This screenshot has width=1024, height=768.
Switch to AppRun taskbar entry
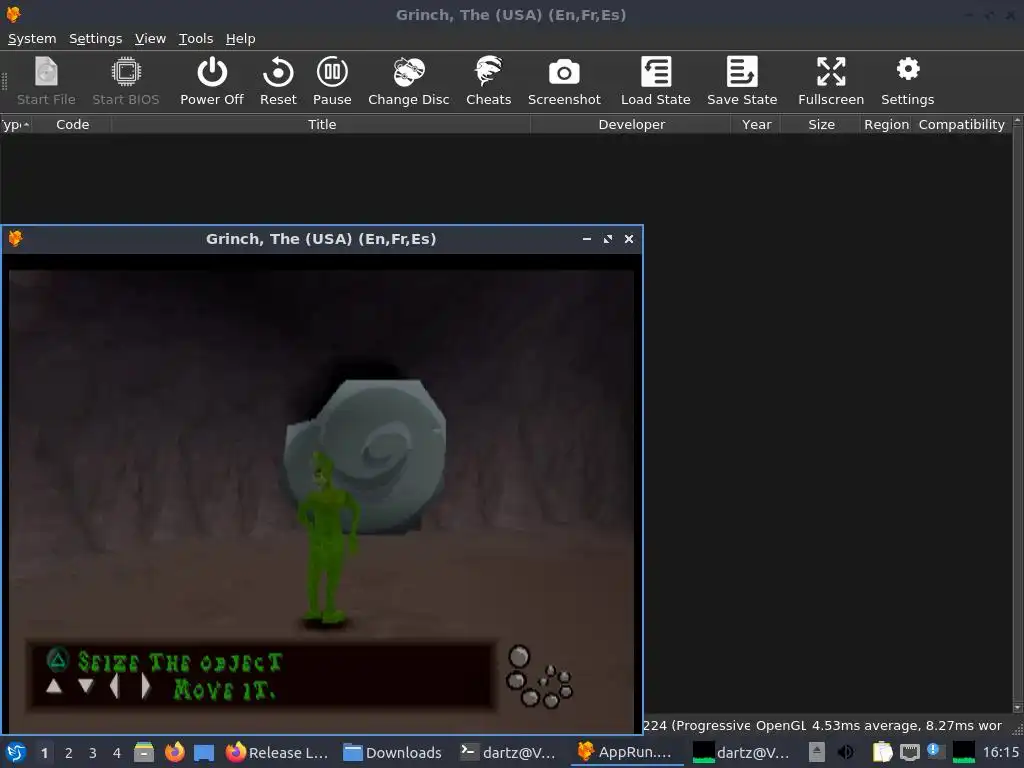pos(625,752)
